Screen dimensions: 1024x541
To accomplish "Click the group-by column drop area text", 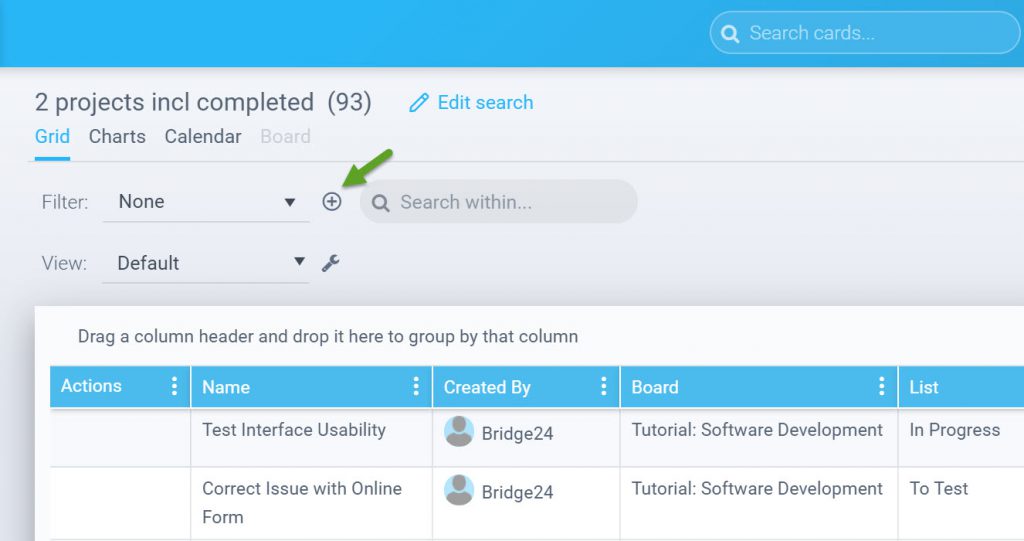I will pos(328,336).
